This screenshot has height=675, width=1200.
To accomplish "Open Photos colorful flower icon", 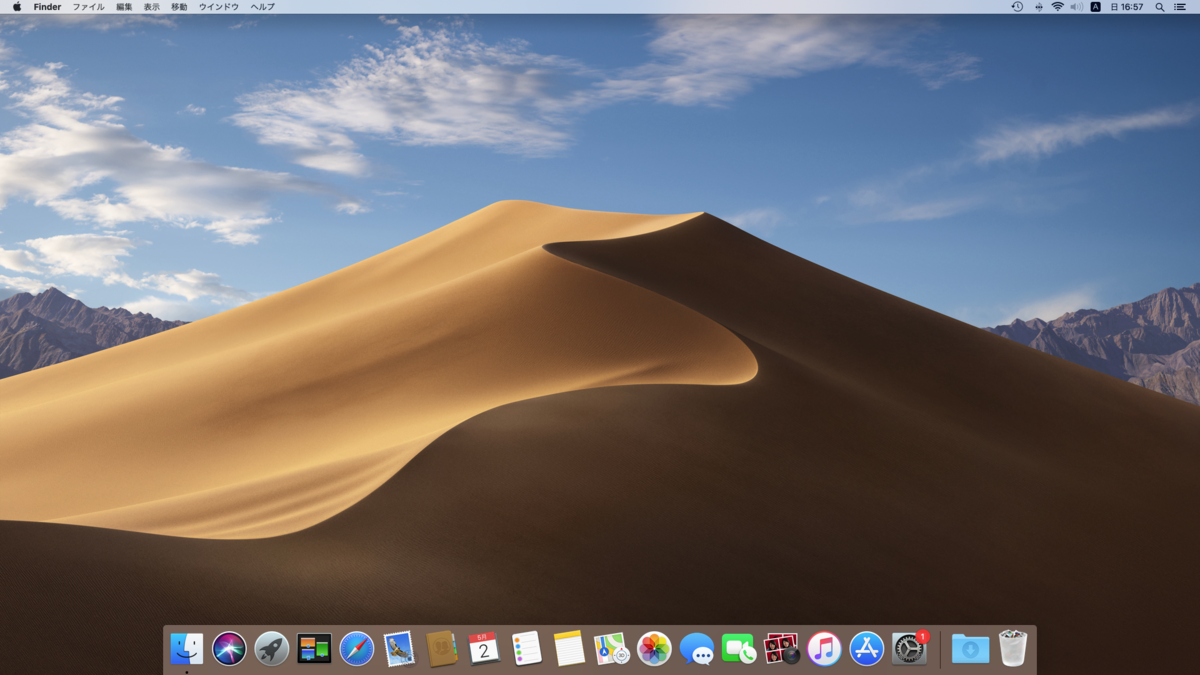I will (x=654, y=649).
